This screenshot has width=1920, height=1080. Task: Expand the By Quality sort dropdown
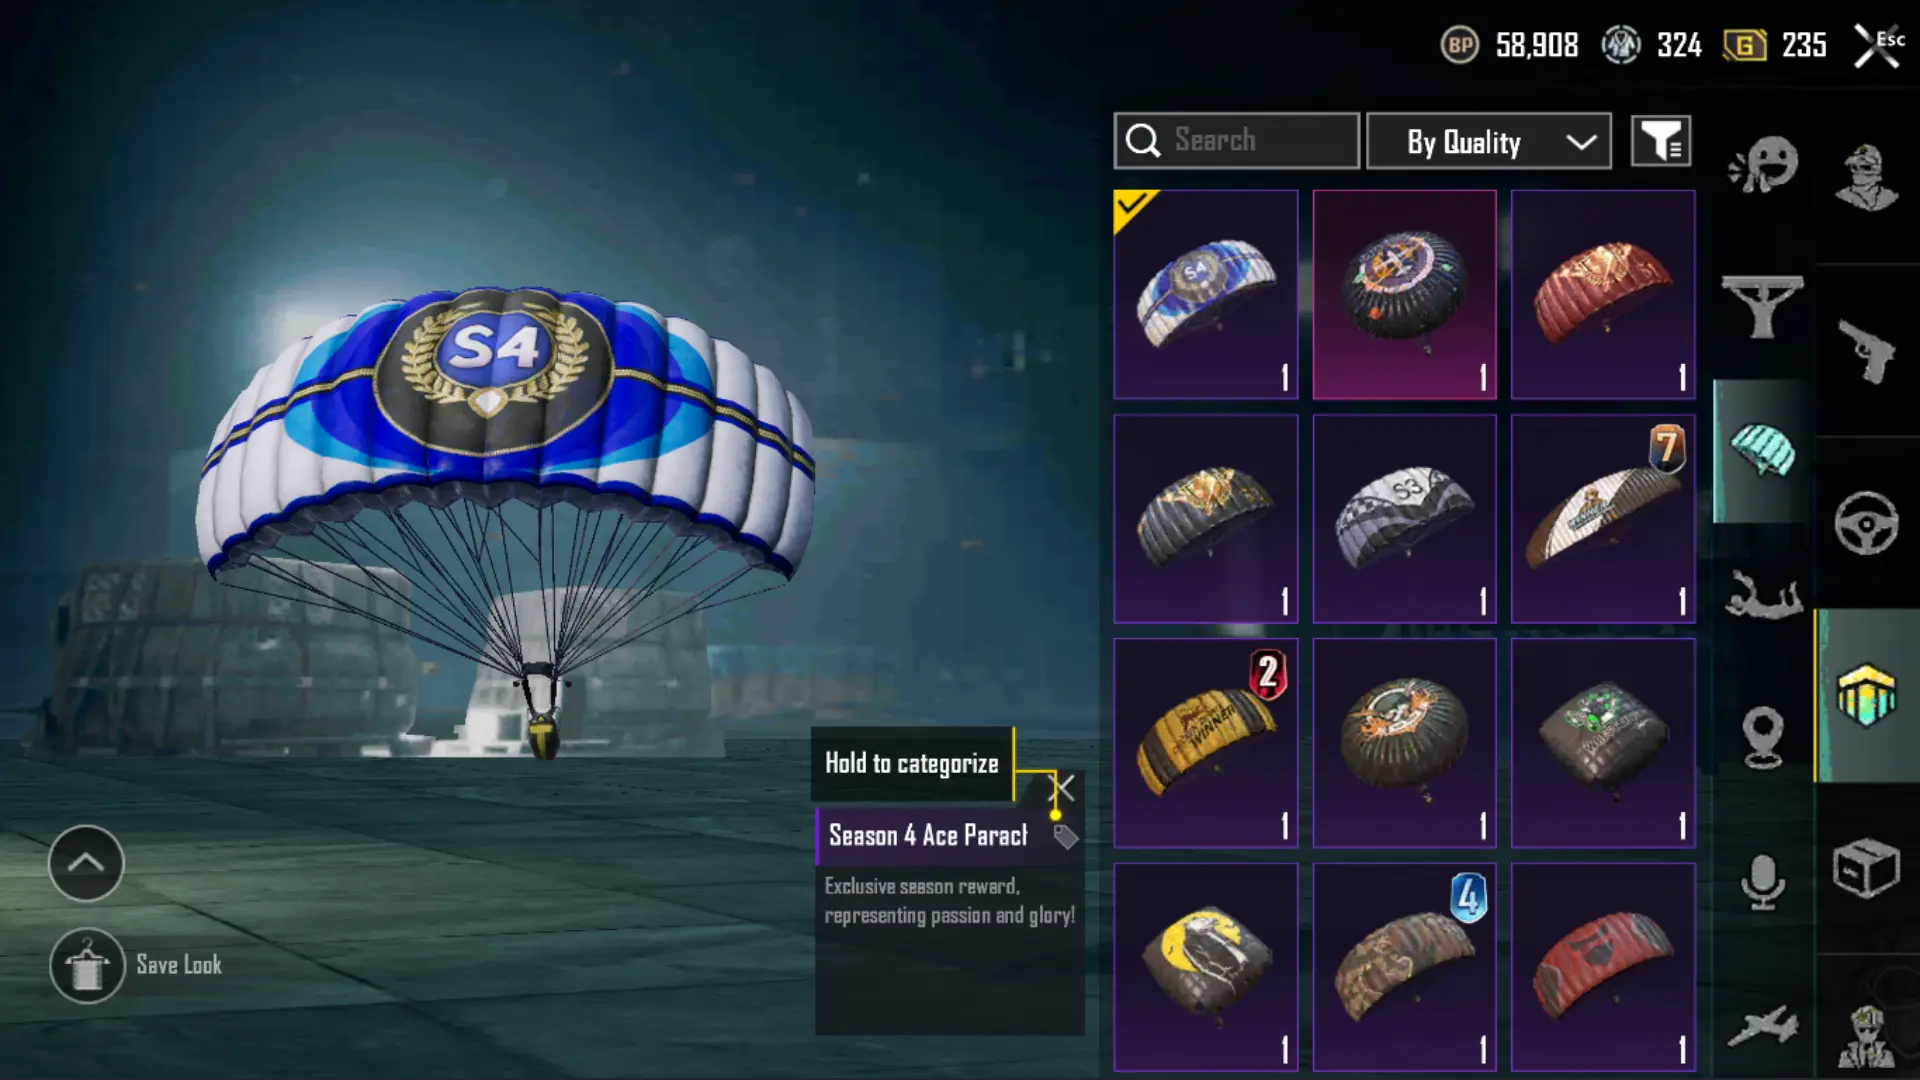1488,141
